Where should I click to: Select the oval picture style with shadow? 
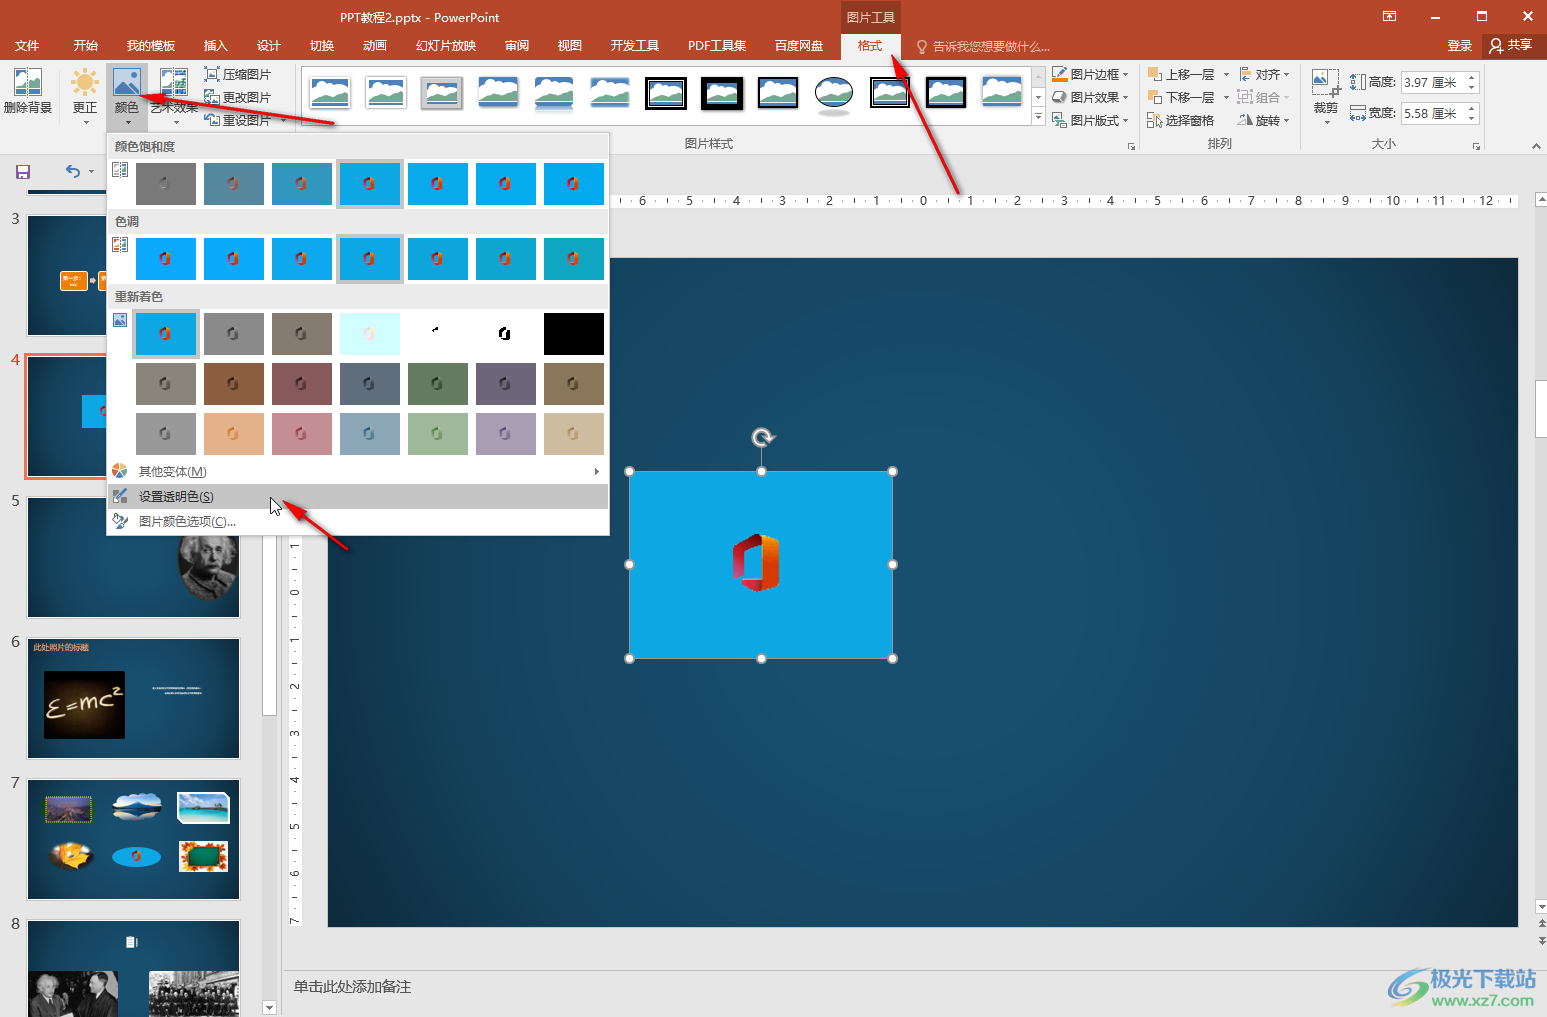(x=834, y=93)
